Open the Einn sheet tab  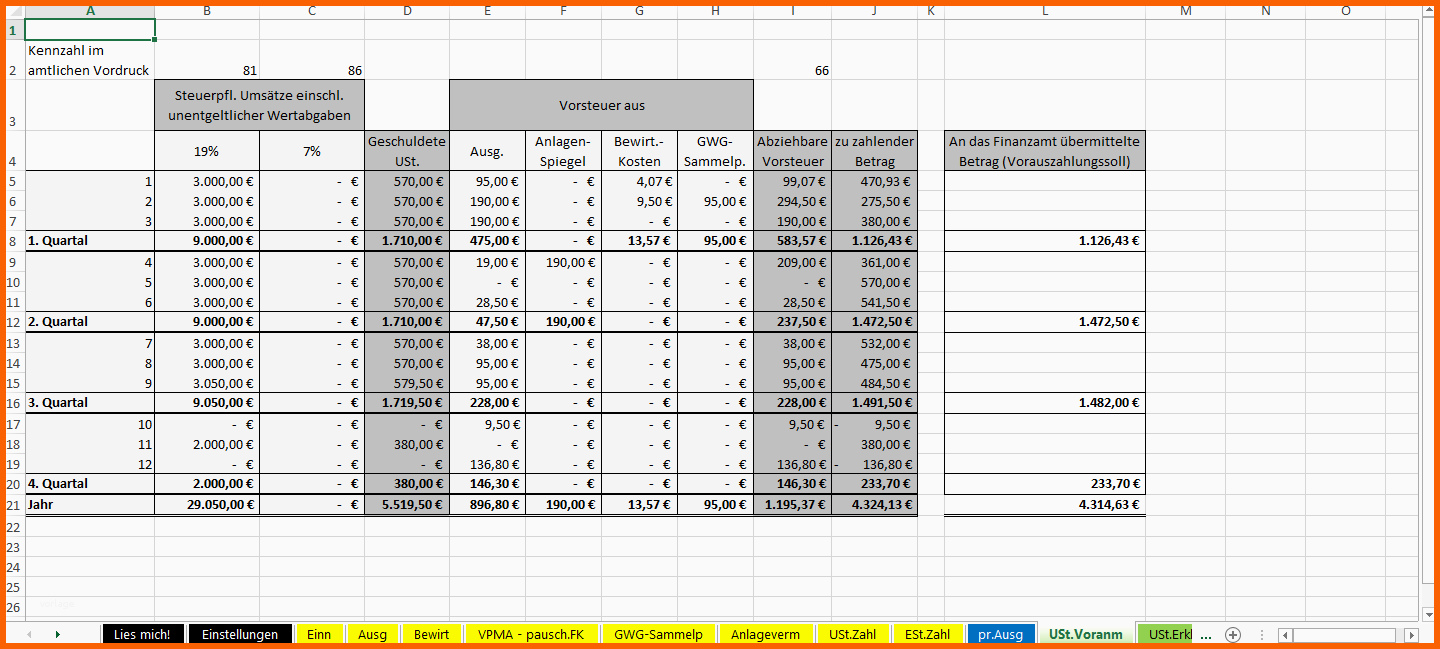(319, 634)
